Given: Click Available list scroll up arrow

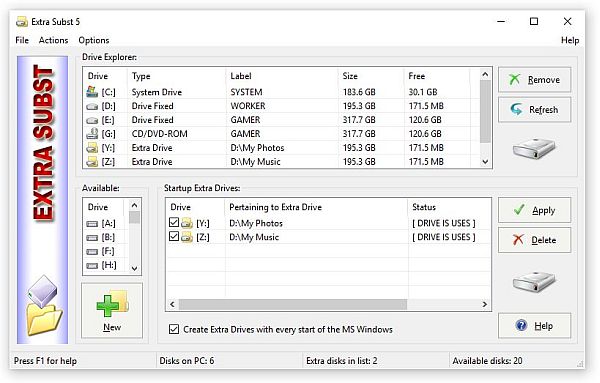Looking at the screenshot, I should pos(134,205).
